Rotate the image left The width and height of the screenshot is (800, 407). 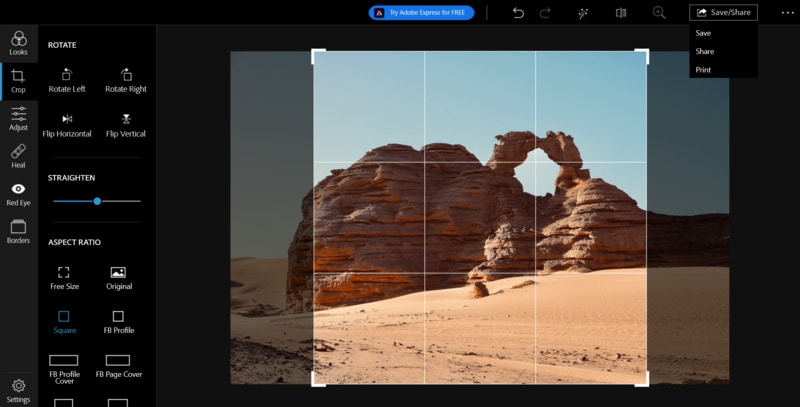click(67, 81)
